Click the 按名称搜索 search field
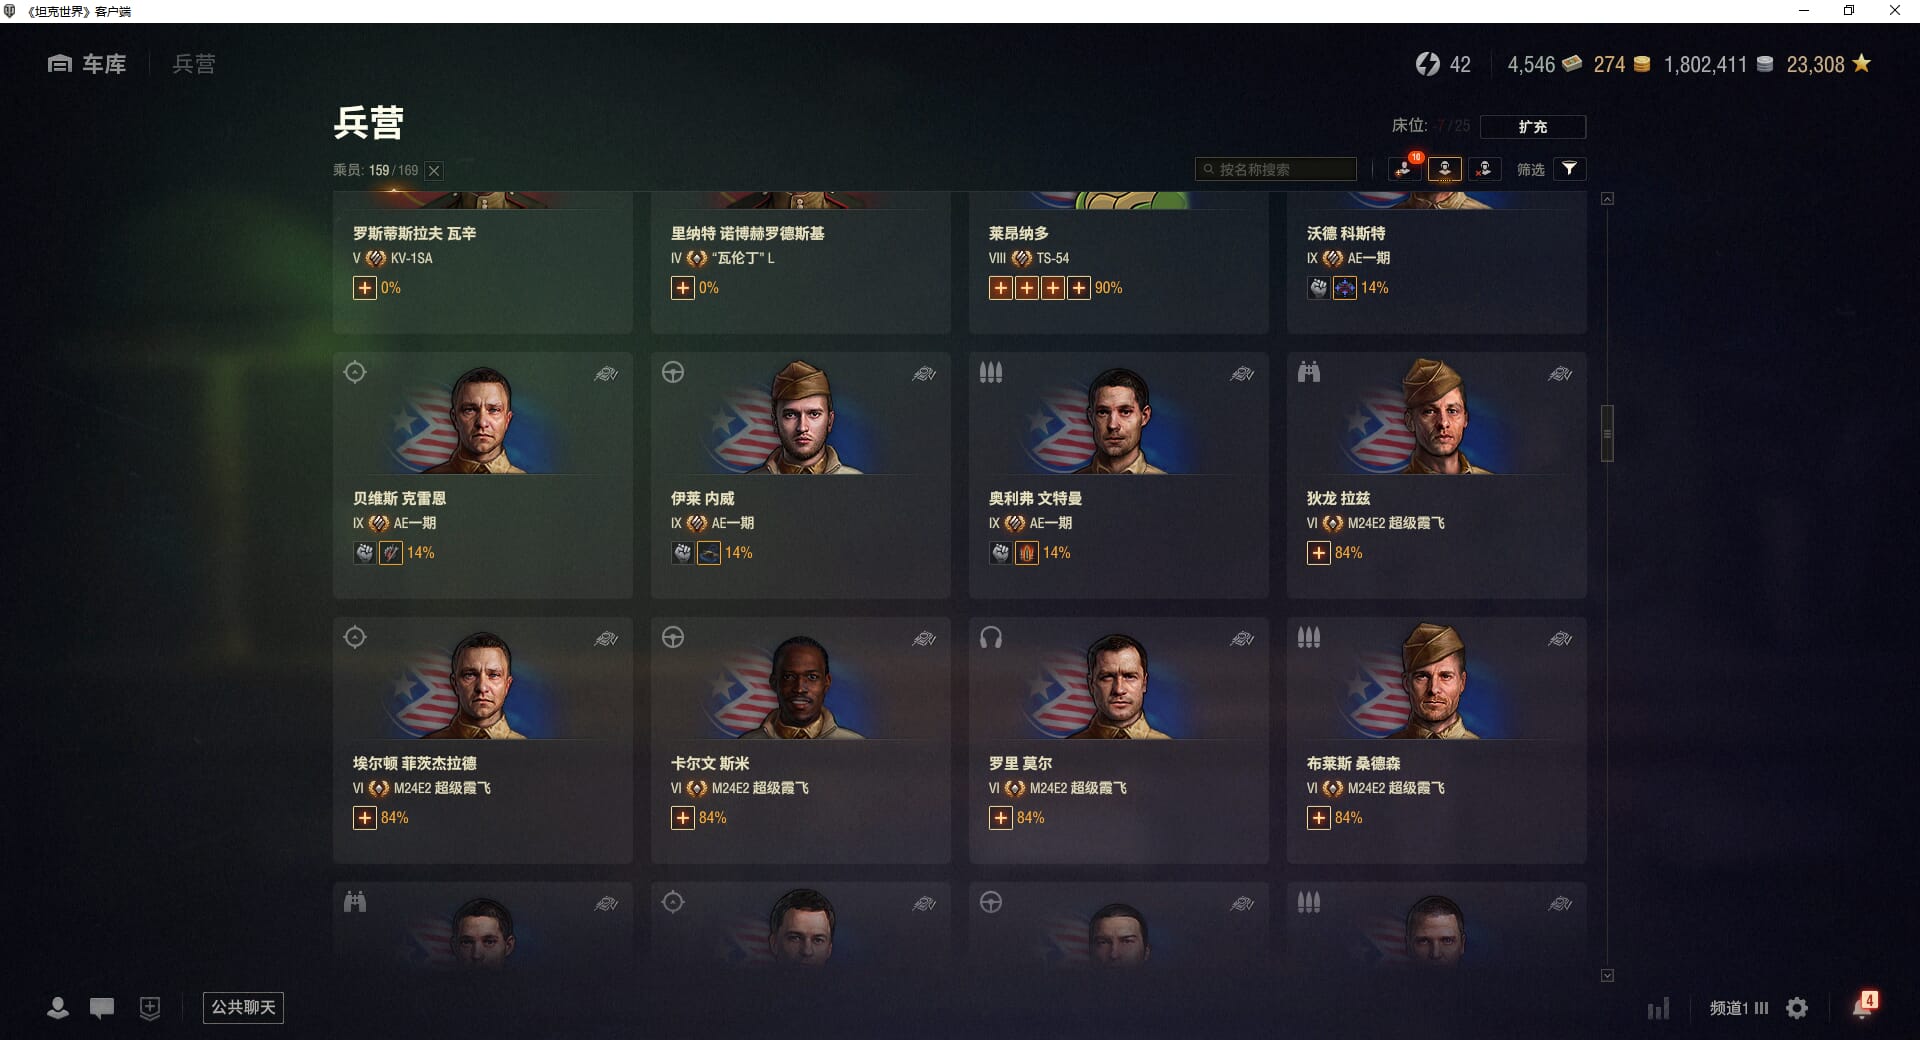 pos(1276,169)
